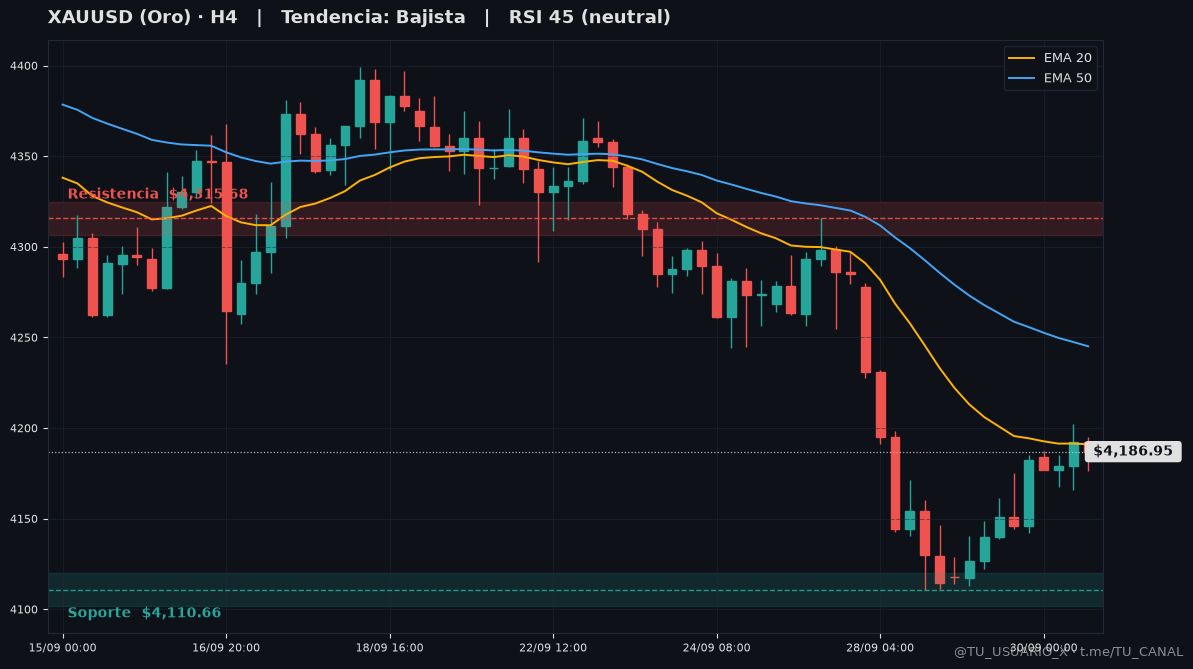The image size is (1193, 669).
Task: Click the 22/09 12:00 time axis label
Action: [553, 648]
